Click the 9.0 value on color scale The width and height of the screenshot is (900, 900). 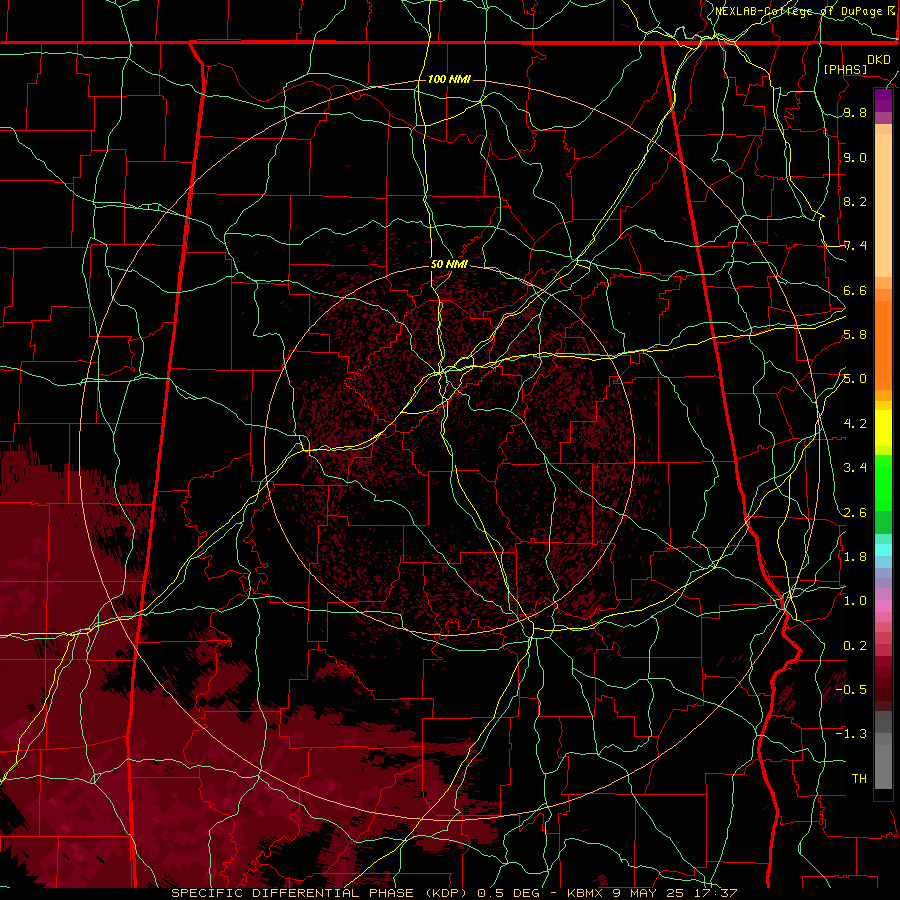coord(855,157)
